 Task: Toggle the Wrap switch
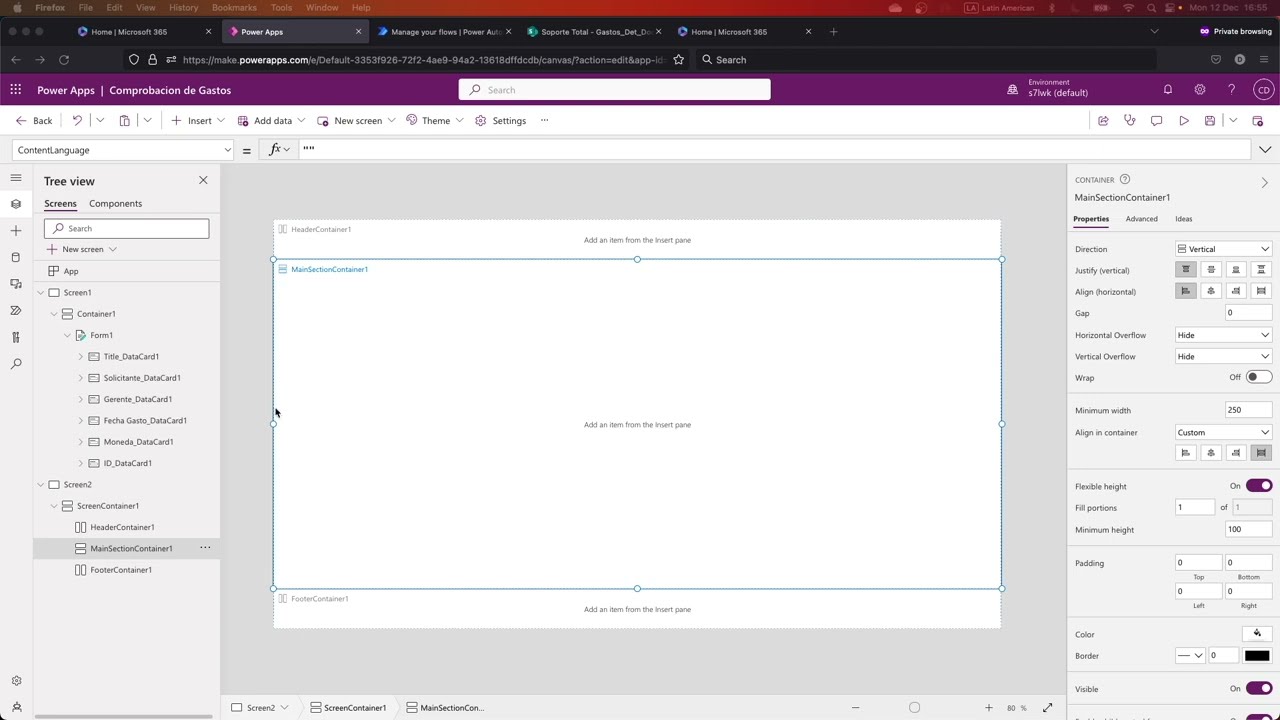pos(1258,377)
